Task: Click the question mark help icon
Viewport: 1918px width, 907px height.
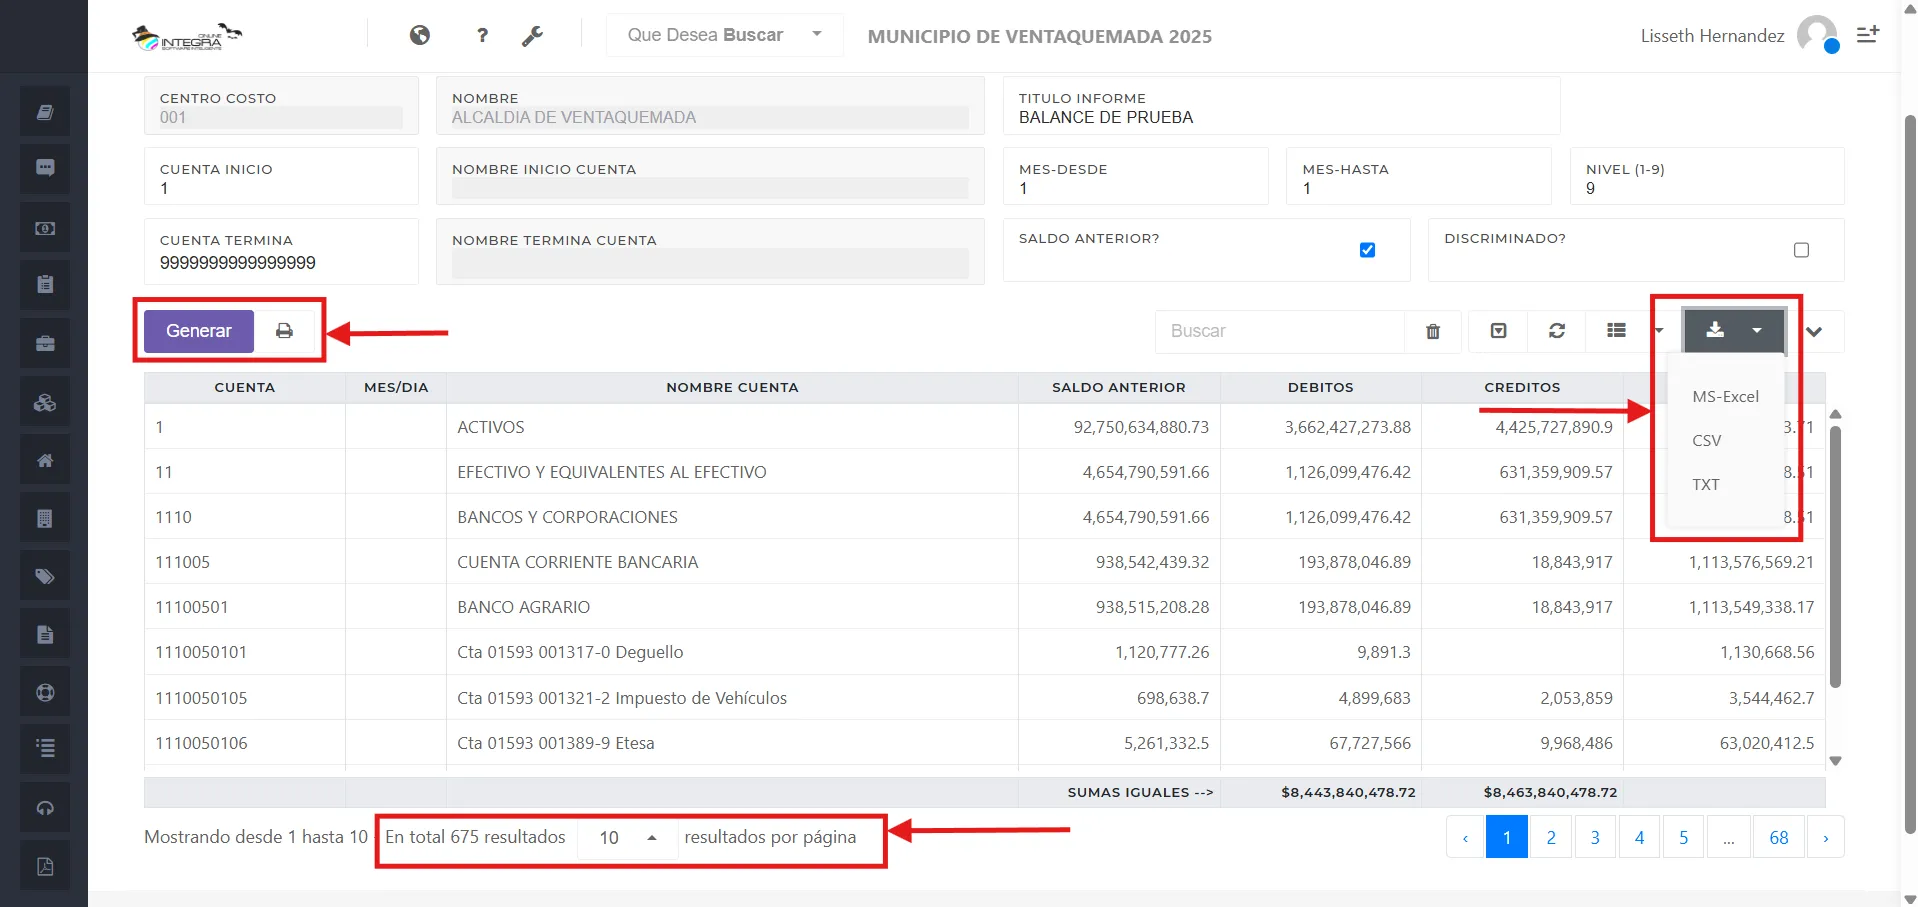Action: (482, 35)
